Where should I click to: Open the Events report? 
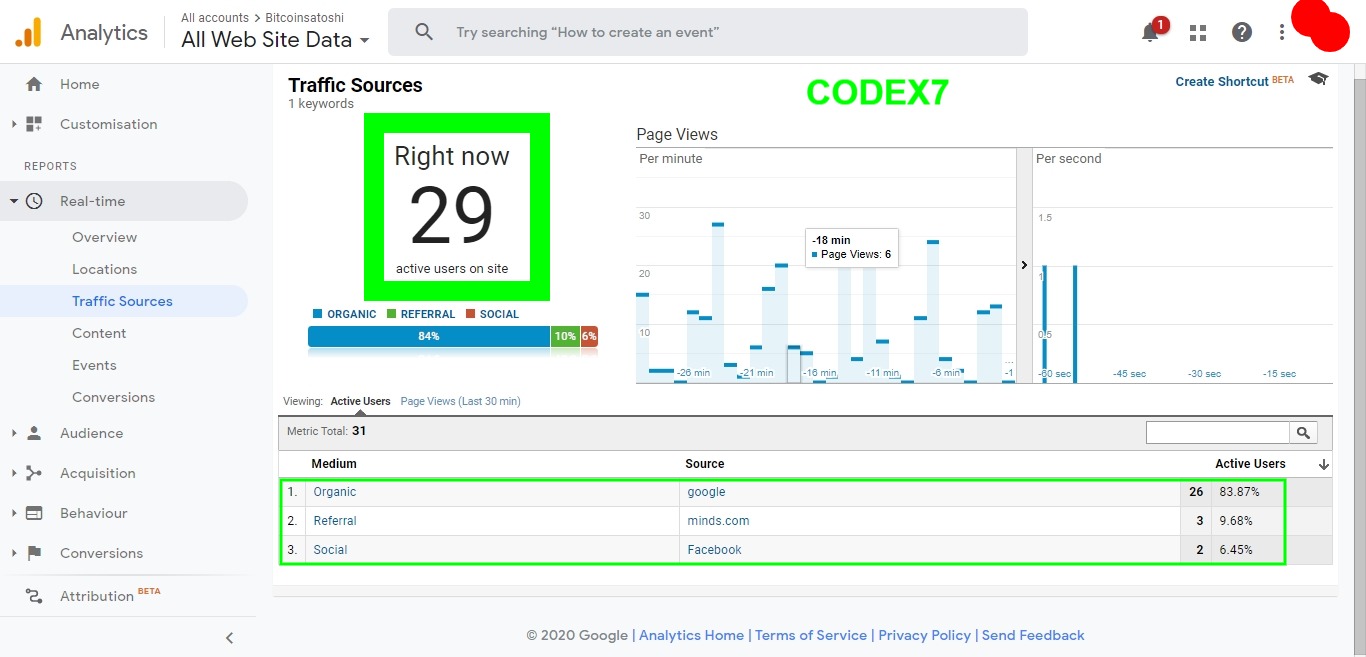pyautogui.click(x=94, y=365)
